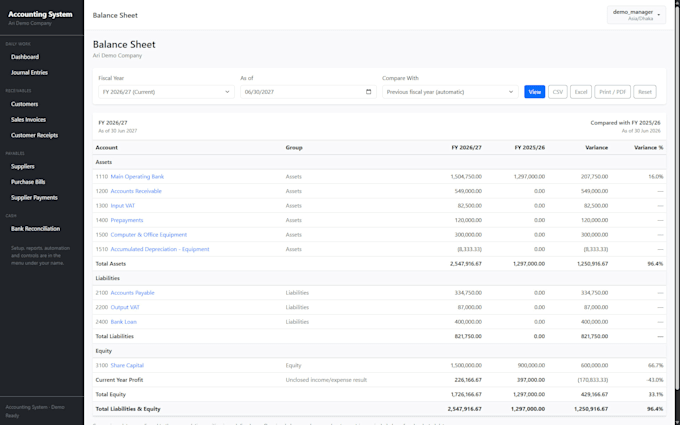
Task: Open the calendar picker in As of field
Action: click(368, 92)
